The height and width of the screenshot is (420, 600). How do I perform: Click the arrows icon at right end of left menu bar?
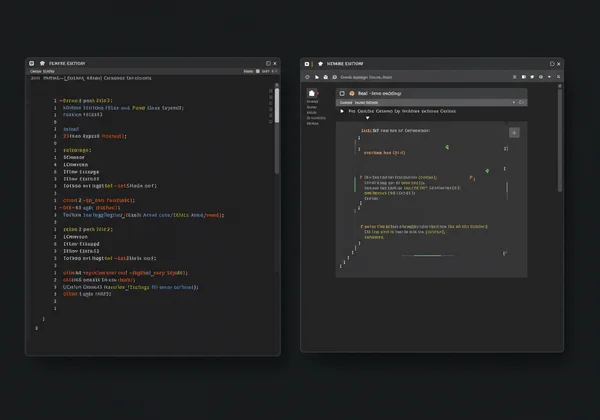[274, 71]
